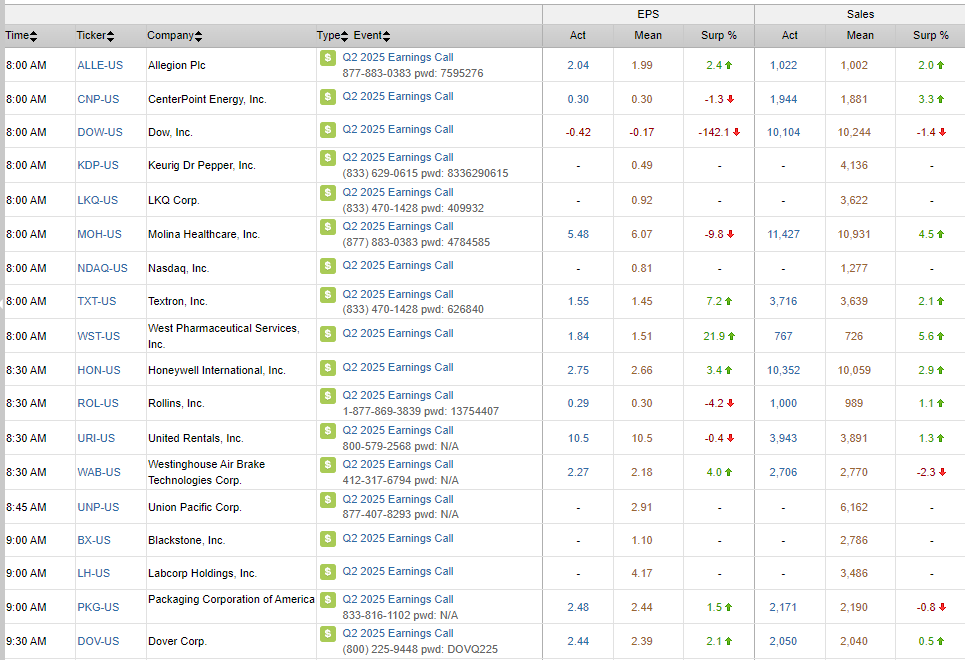This screenshot has width=965, height=660.
Task: Click the 9:30 AM time cell
Action: pos(26,642)
